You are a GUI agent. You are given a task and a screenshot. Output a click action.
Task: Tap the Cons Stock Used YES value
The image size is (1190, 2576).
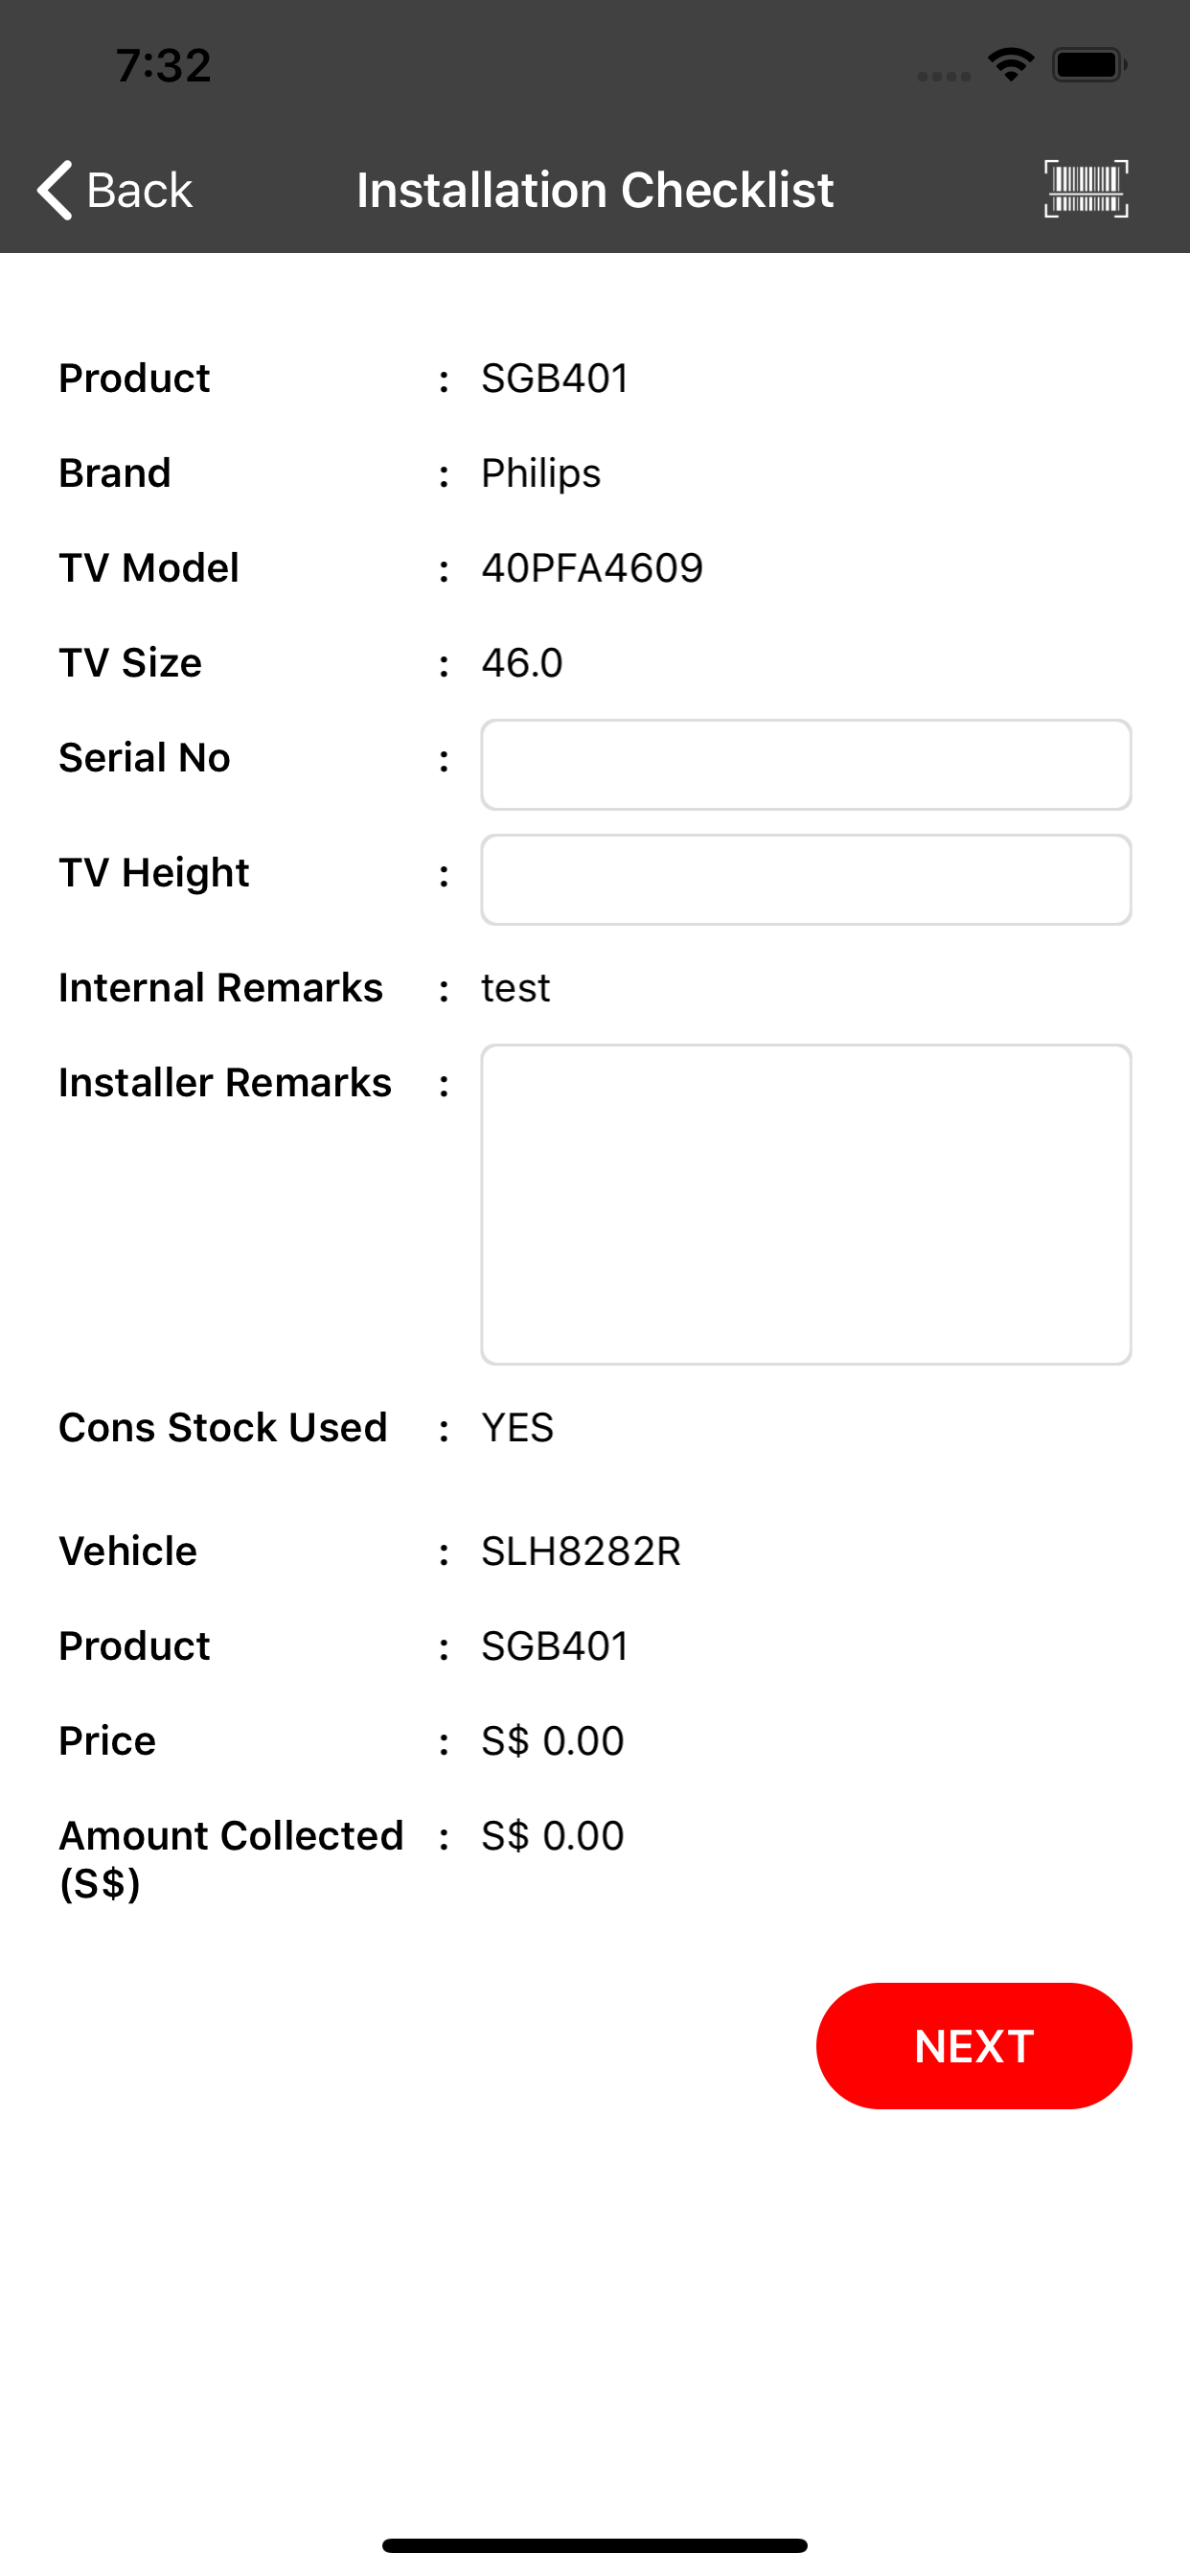[517, 1427]
